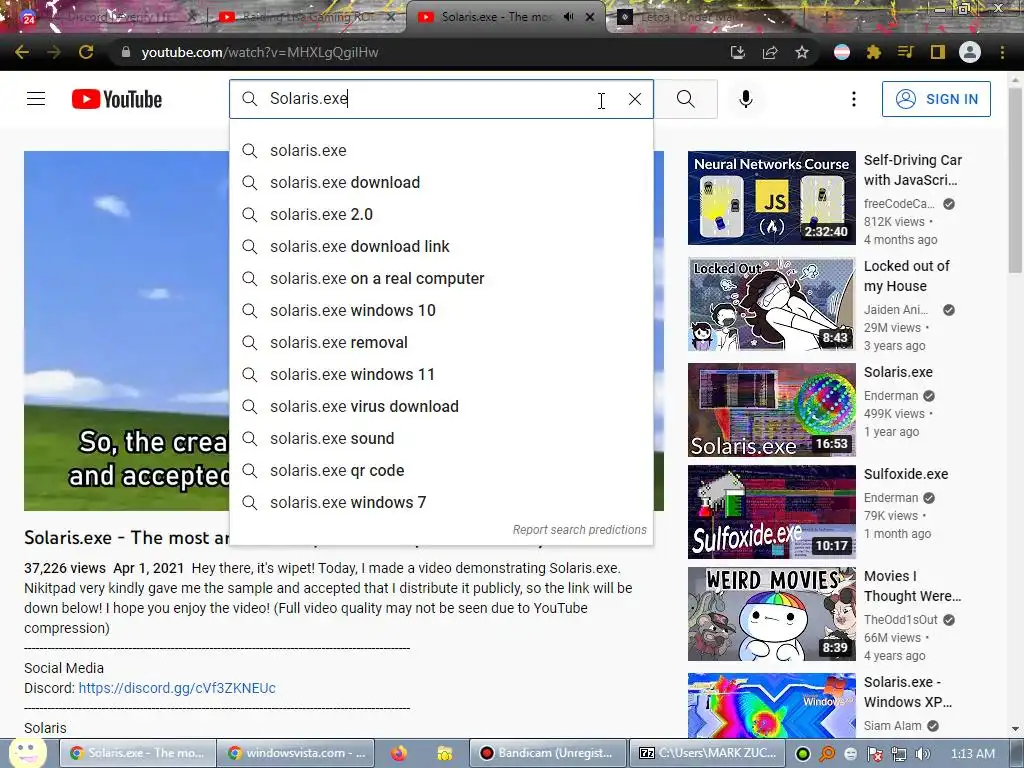The width and height of the screenshot is (1024, 768).
Task: Open the media control playlist icon
Action: coord(905,52)
